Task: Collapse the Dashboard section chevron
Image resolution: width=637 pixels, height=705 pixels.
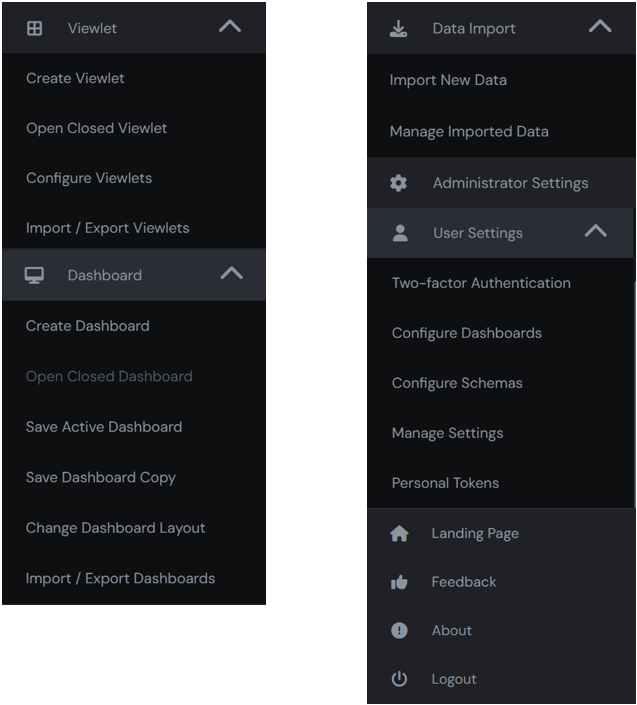Action: (232, 273)
